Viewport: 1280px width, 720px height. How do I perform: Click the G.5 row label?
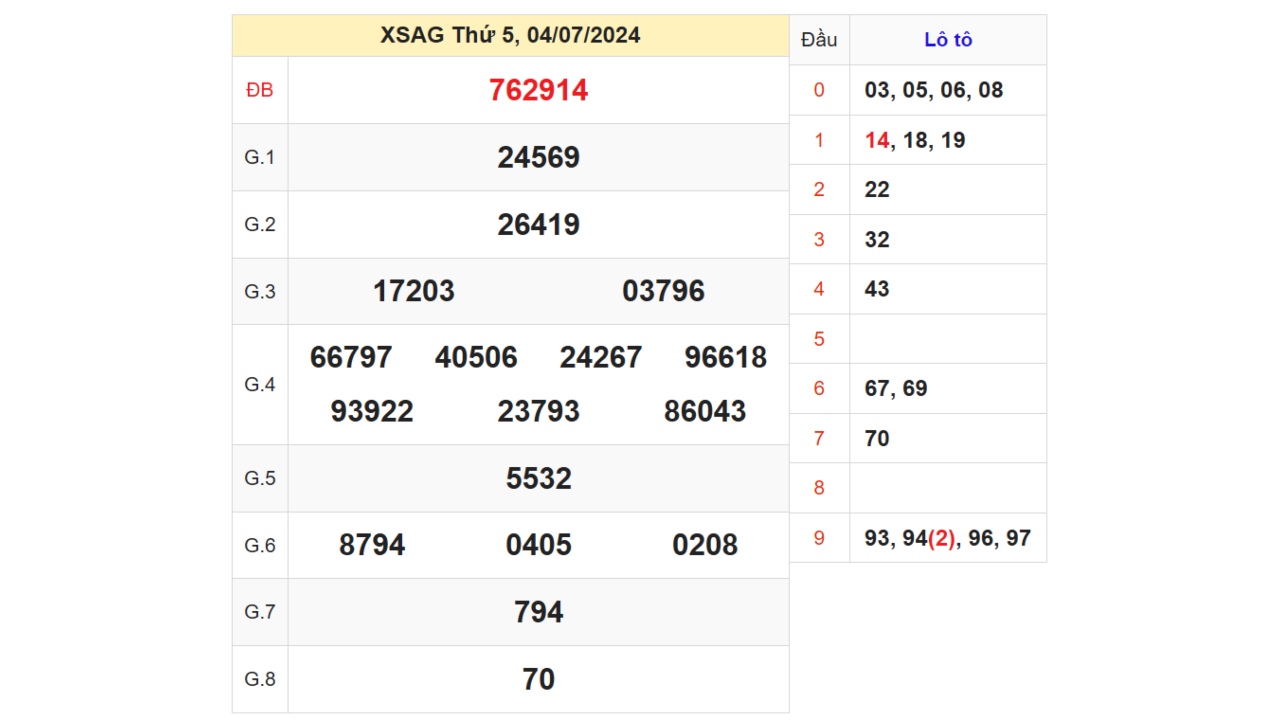pos(259,478)
